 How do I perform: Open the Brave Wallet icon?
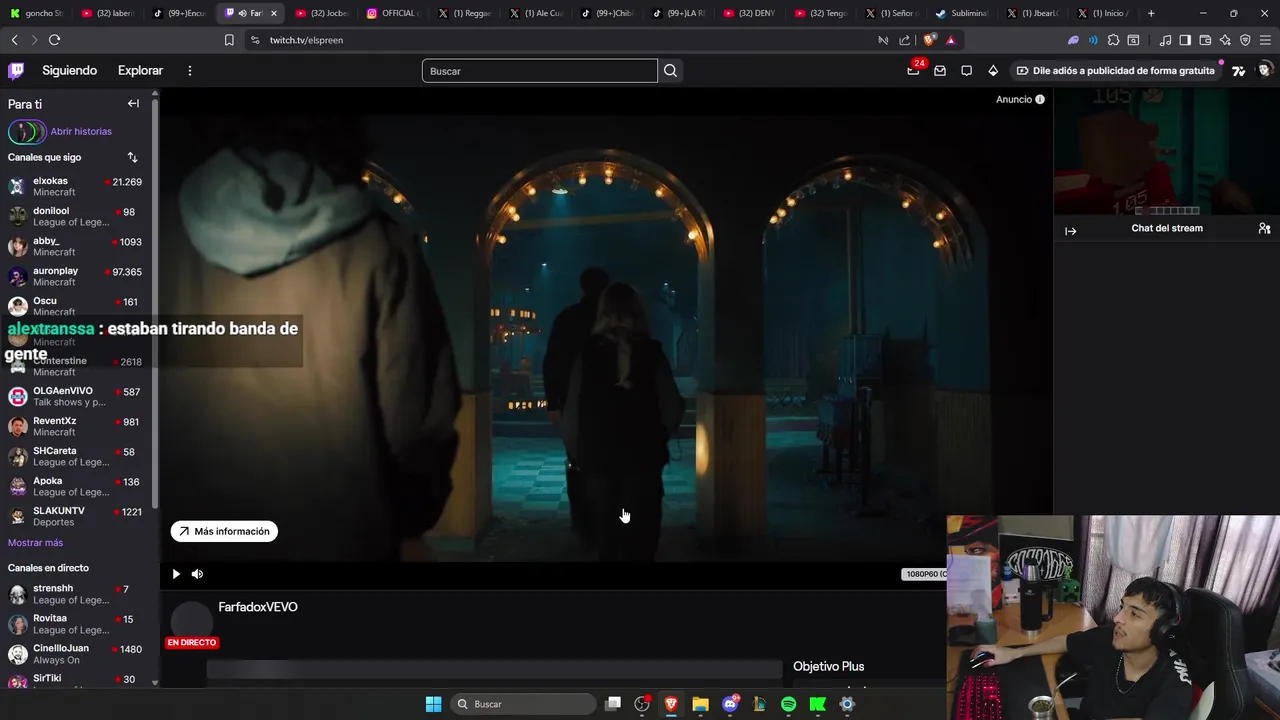pyautogui.click(x=1205, y=40)
